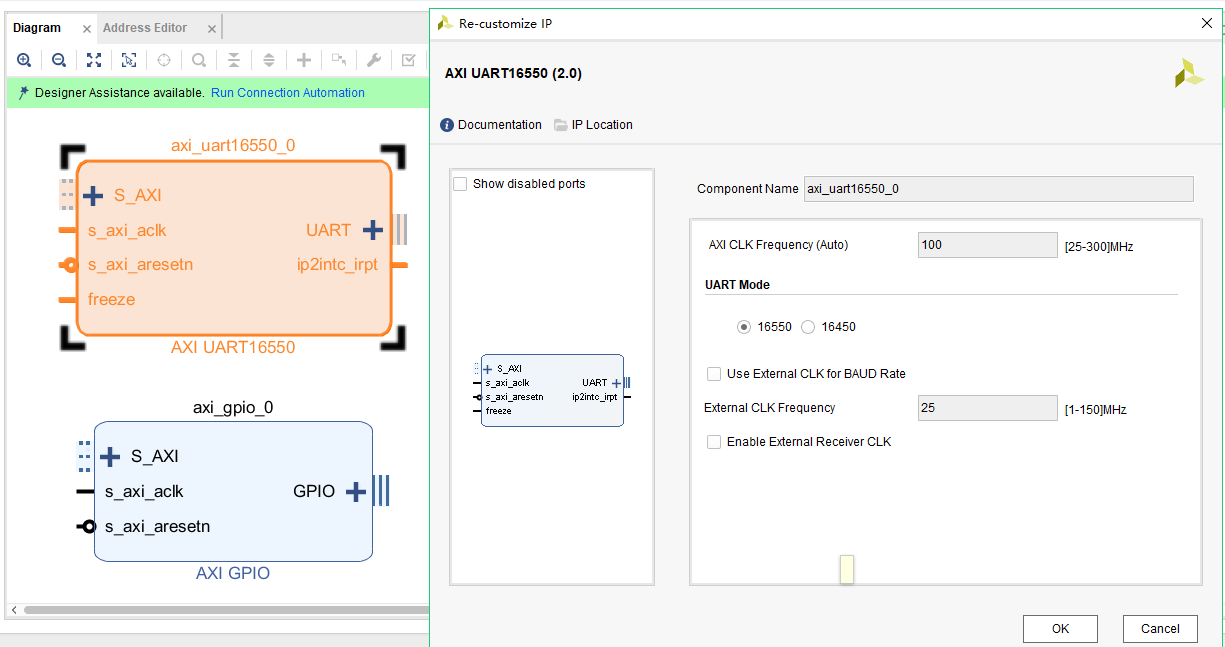
Task: Enable Show disabled ports checkbox
Action: pos(460,184)
